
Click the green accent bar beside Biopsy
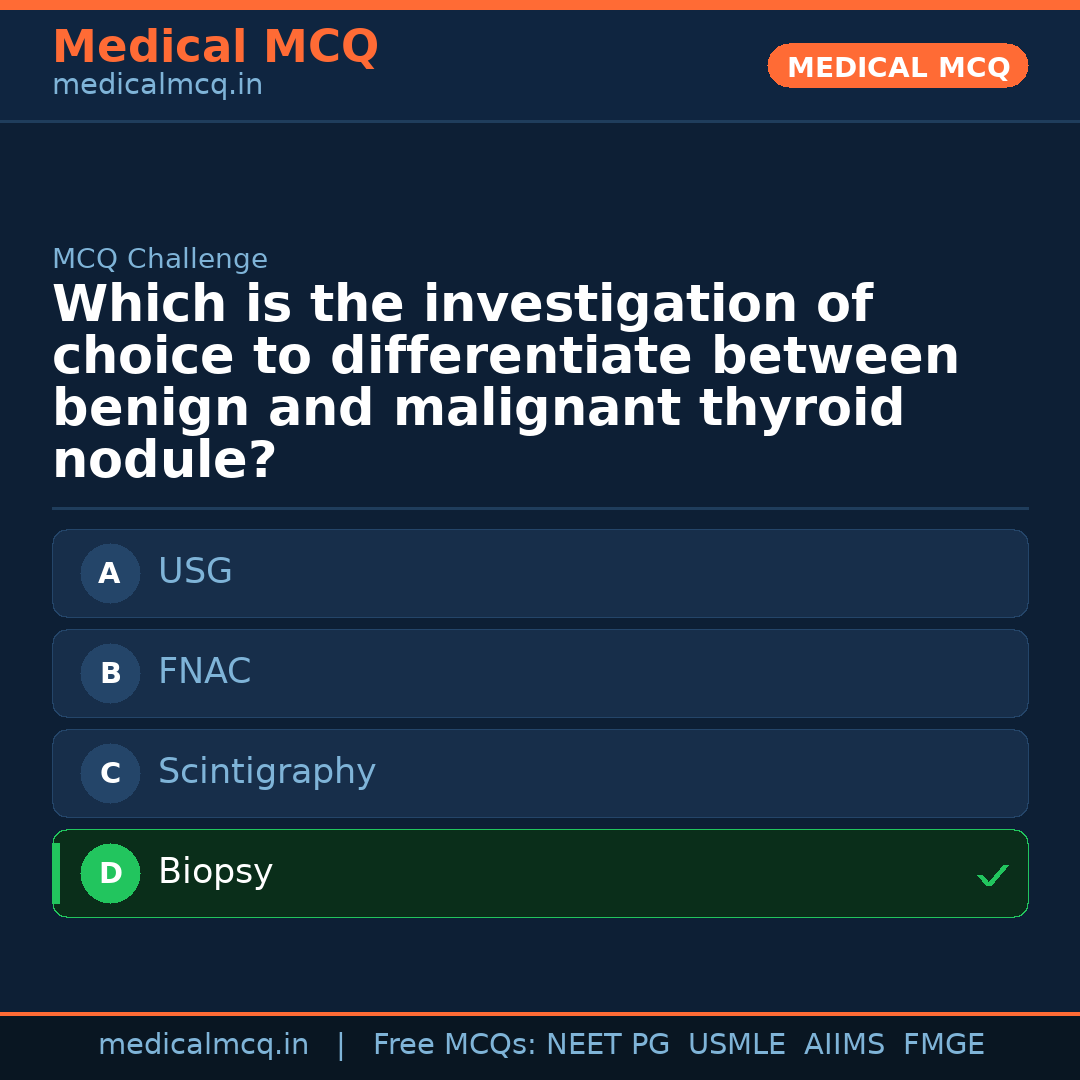[56, 873]
